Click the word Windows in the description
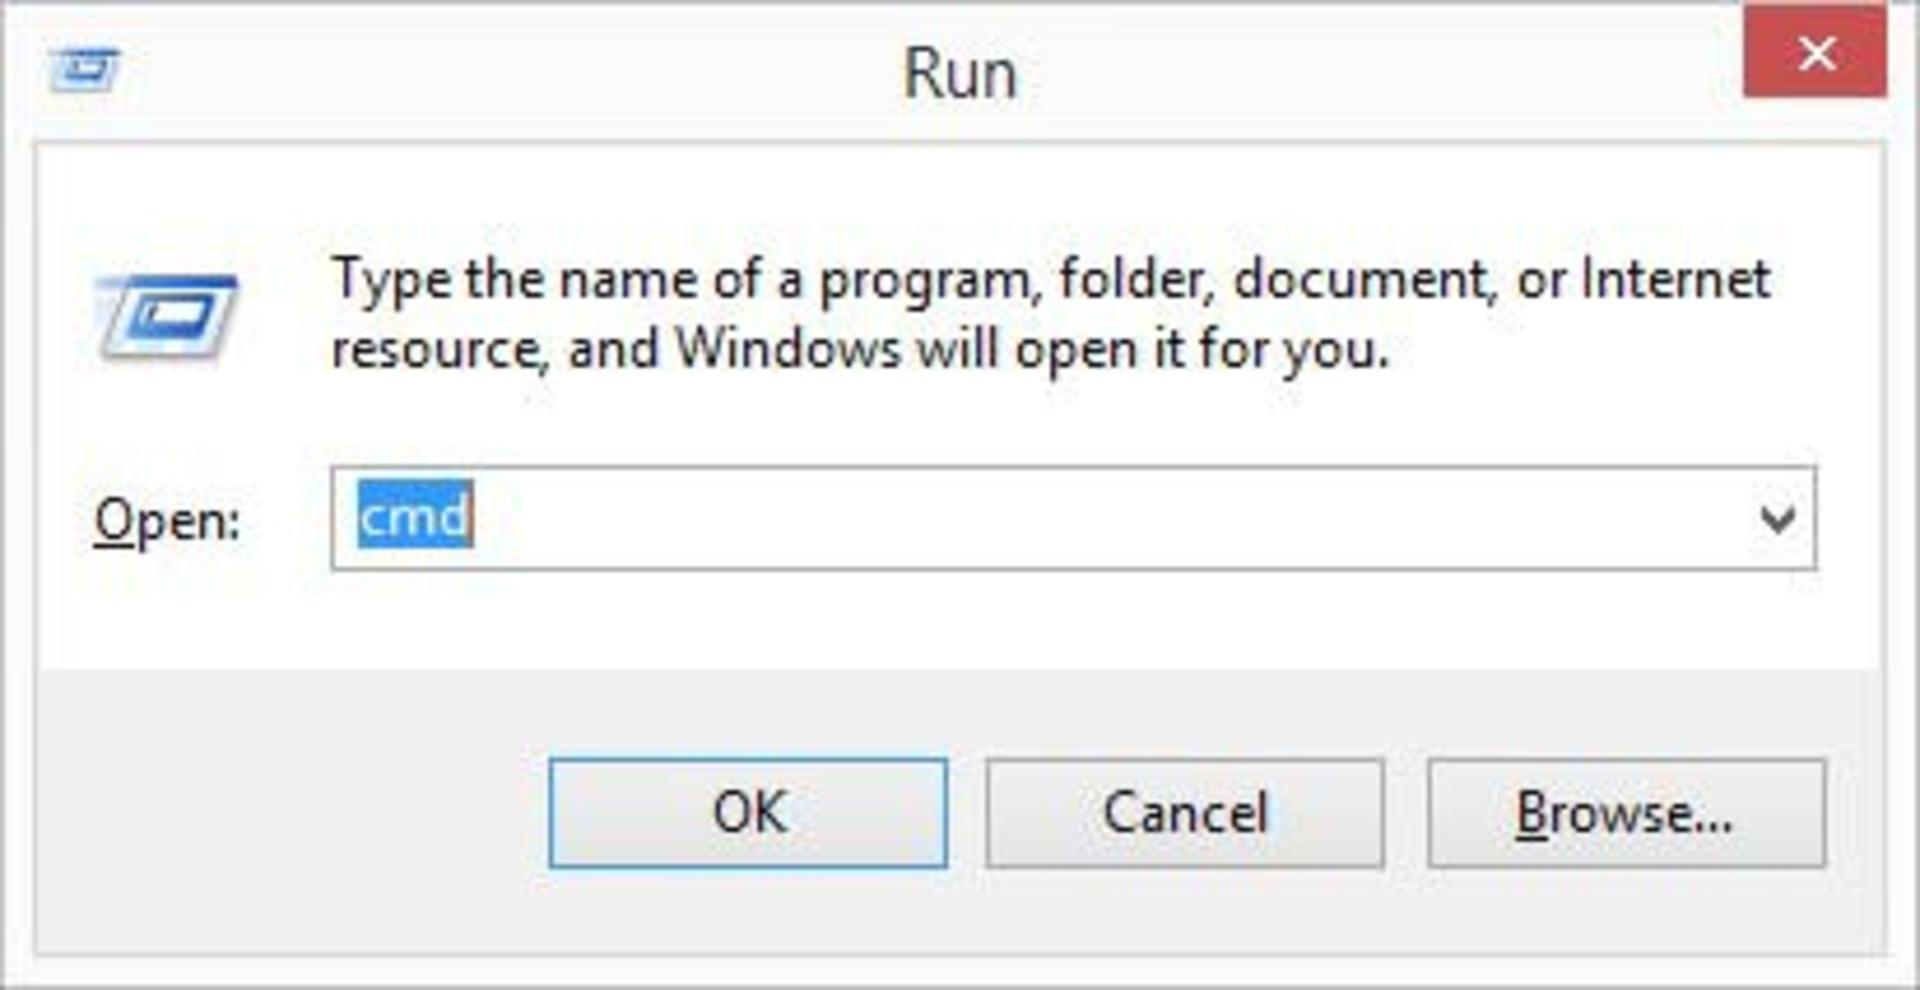The image size is (1920, 990). (788, 350)
